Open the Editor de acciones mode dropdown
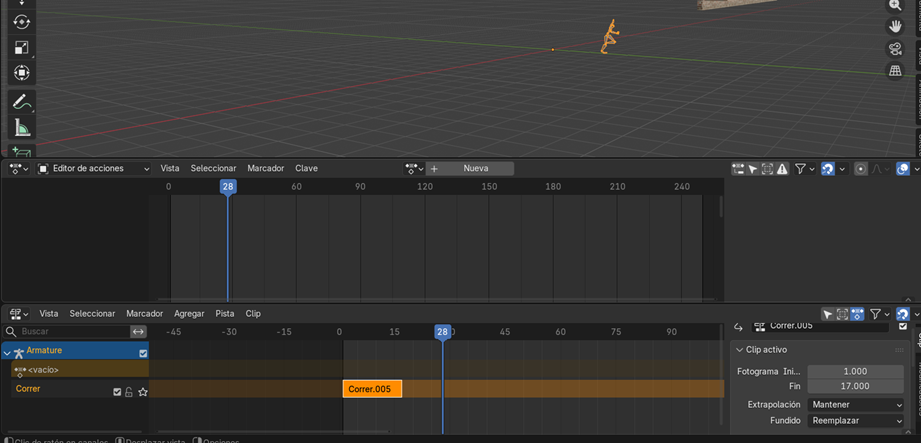This screenshot has height=443, width=921. 94,169
